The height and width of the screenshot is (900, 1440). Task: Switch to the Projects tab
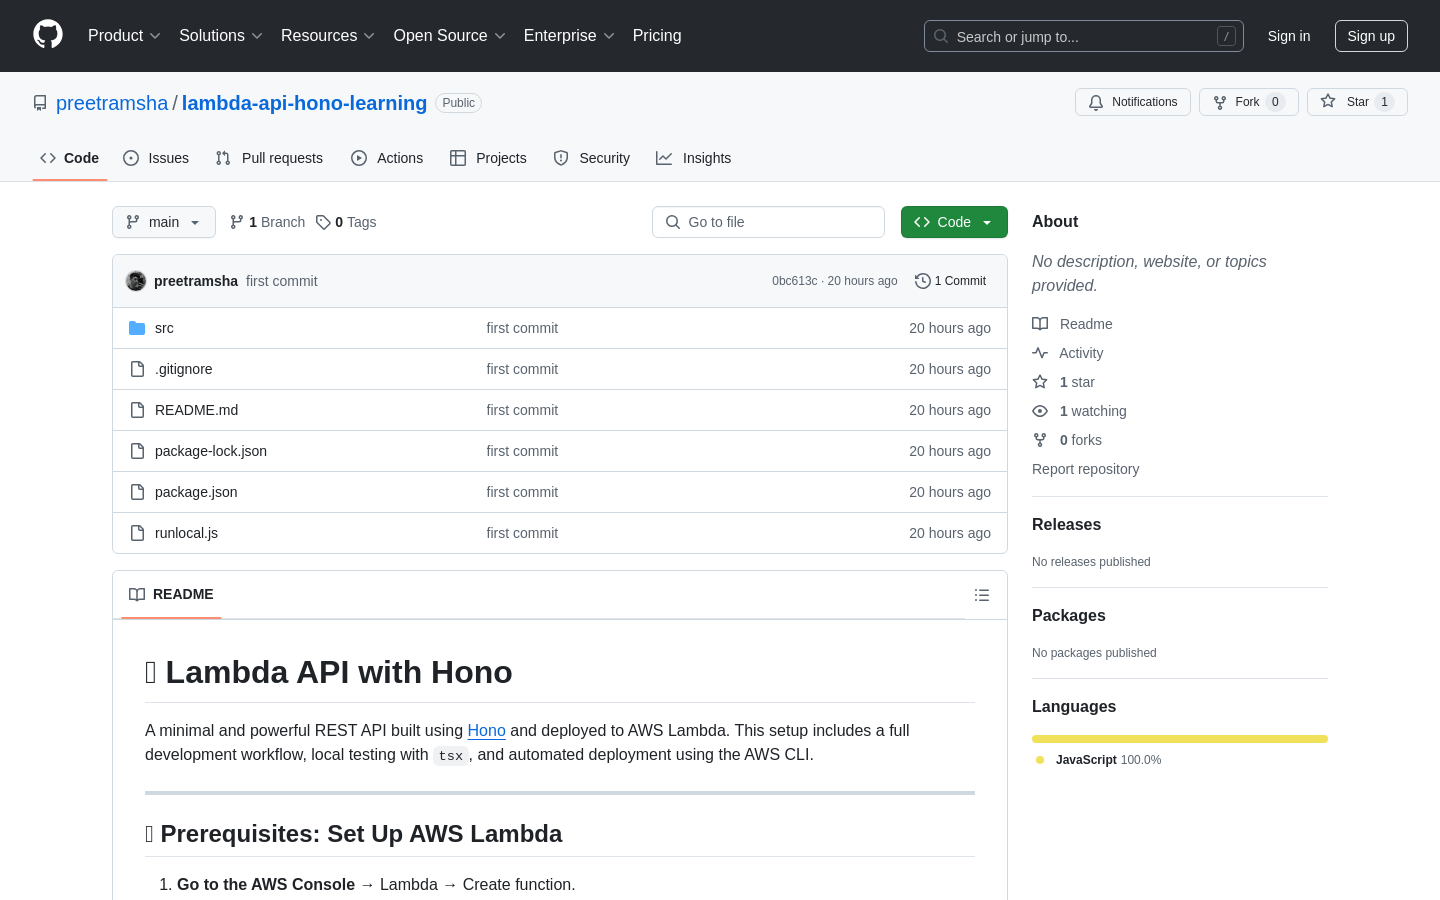click(x=488, y=158)
